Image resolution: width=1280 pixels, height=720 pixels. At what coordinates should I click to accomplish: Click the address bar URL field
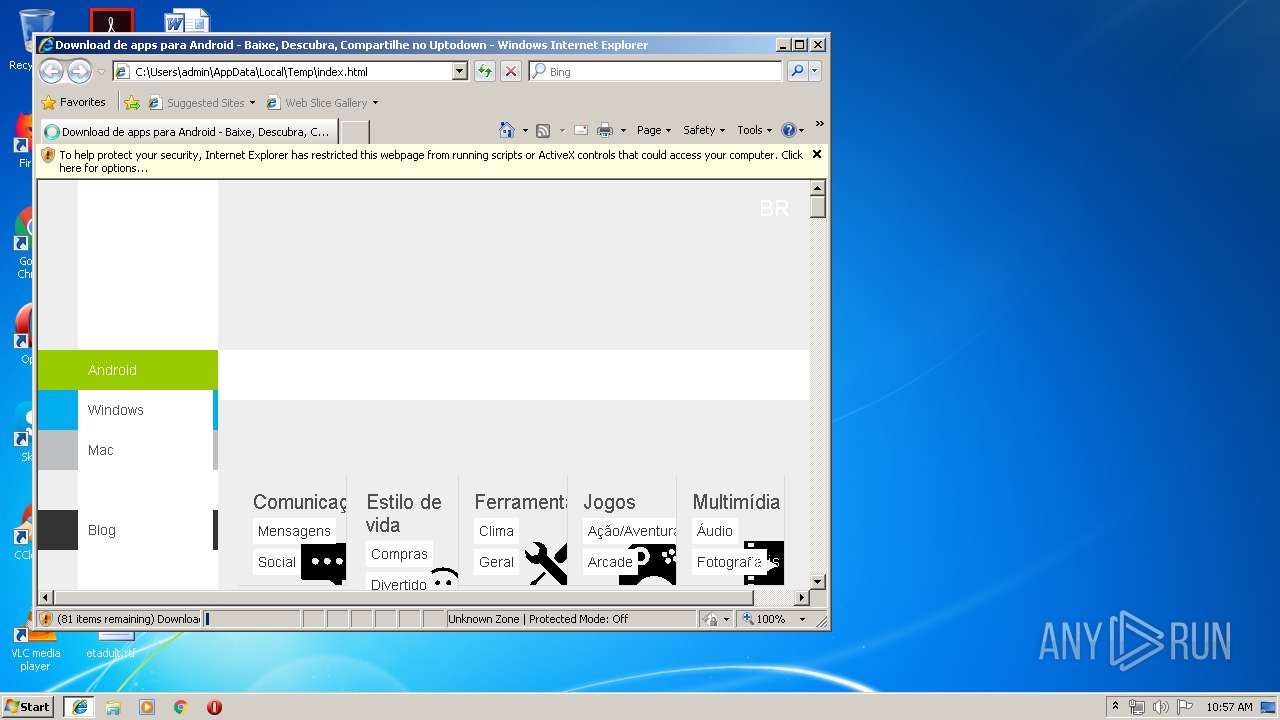click(290, 71)
